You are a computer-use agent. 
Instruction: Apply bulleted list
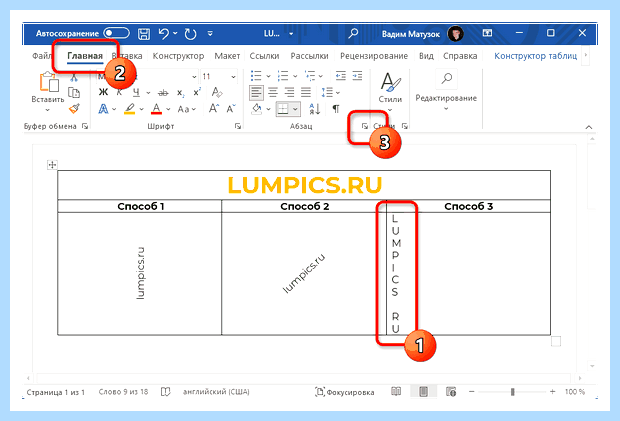[256, 76]
